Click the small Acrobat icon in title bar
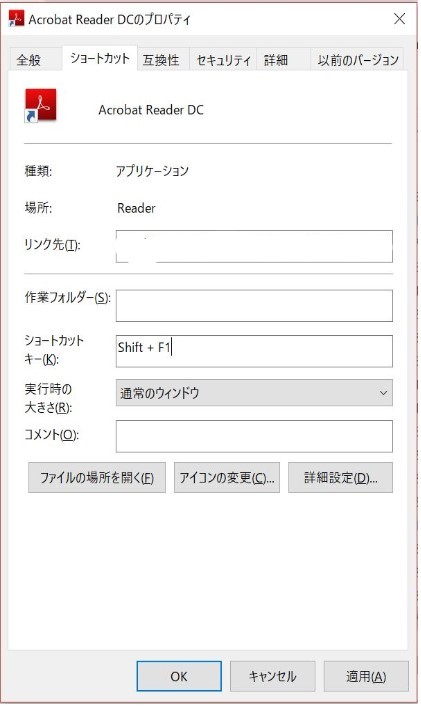The image size is (421, 708). pos(16,19)
